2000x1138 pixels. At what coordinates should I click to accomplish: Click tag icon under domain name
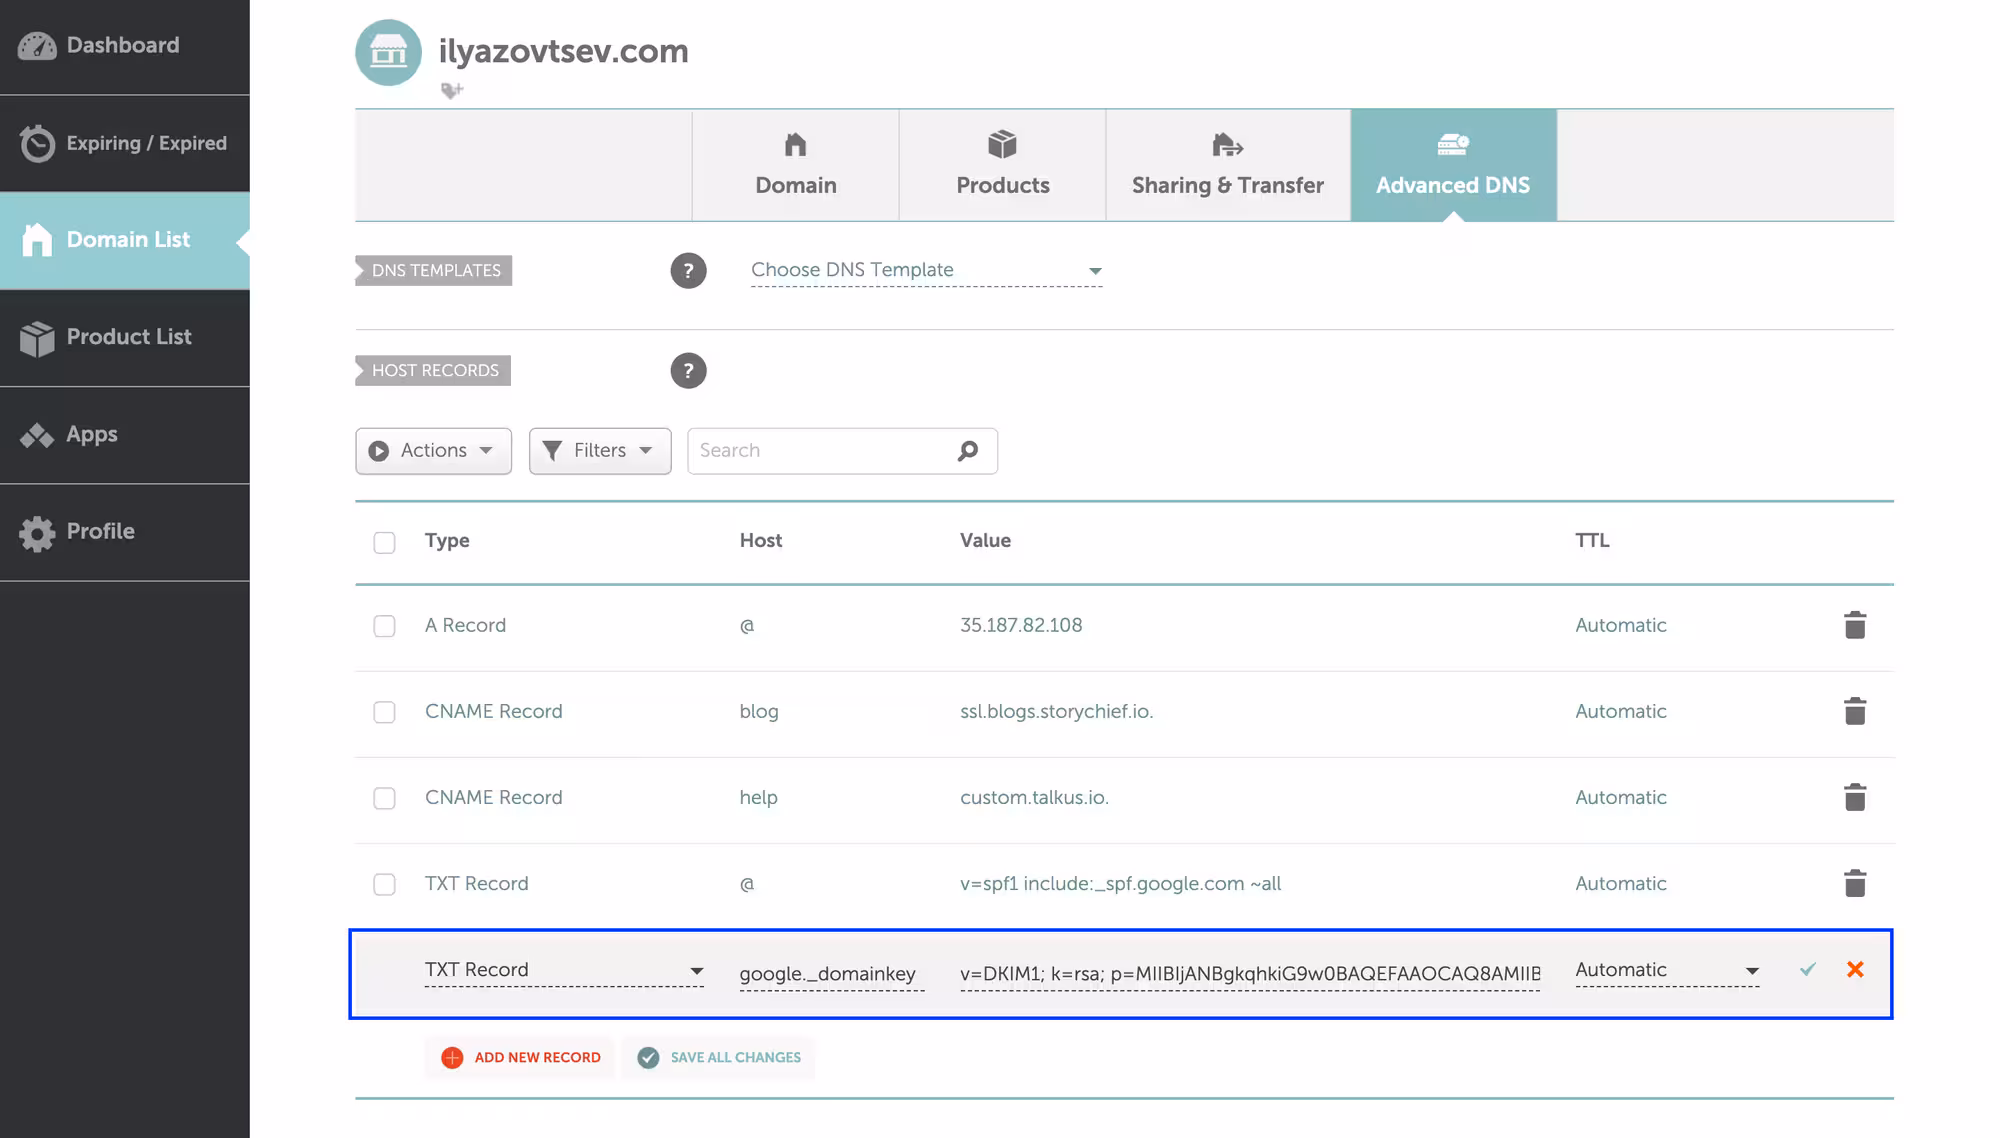tap(452, 91)
